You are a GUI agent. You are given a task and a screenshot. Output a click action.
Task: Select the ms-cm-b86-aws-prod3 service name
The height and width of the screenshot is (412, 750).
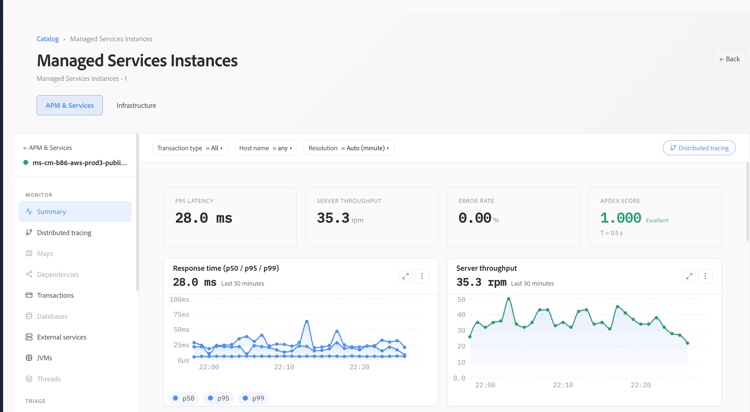point(79,163)
